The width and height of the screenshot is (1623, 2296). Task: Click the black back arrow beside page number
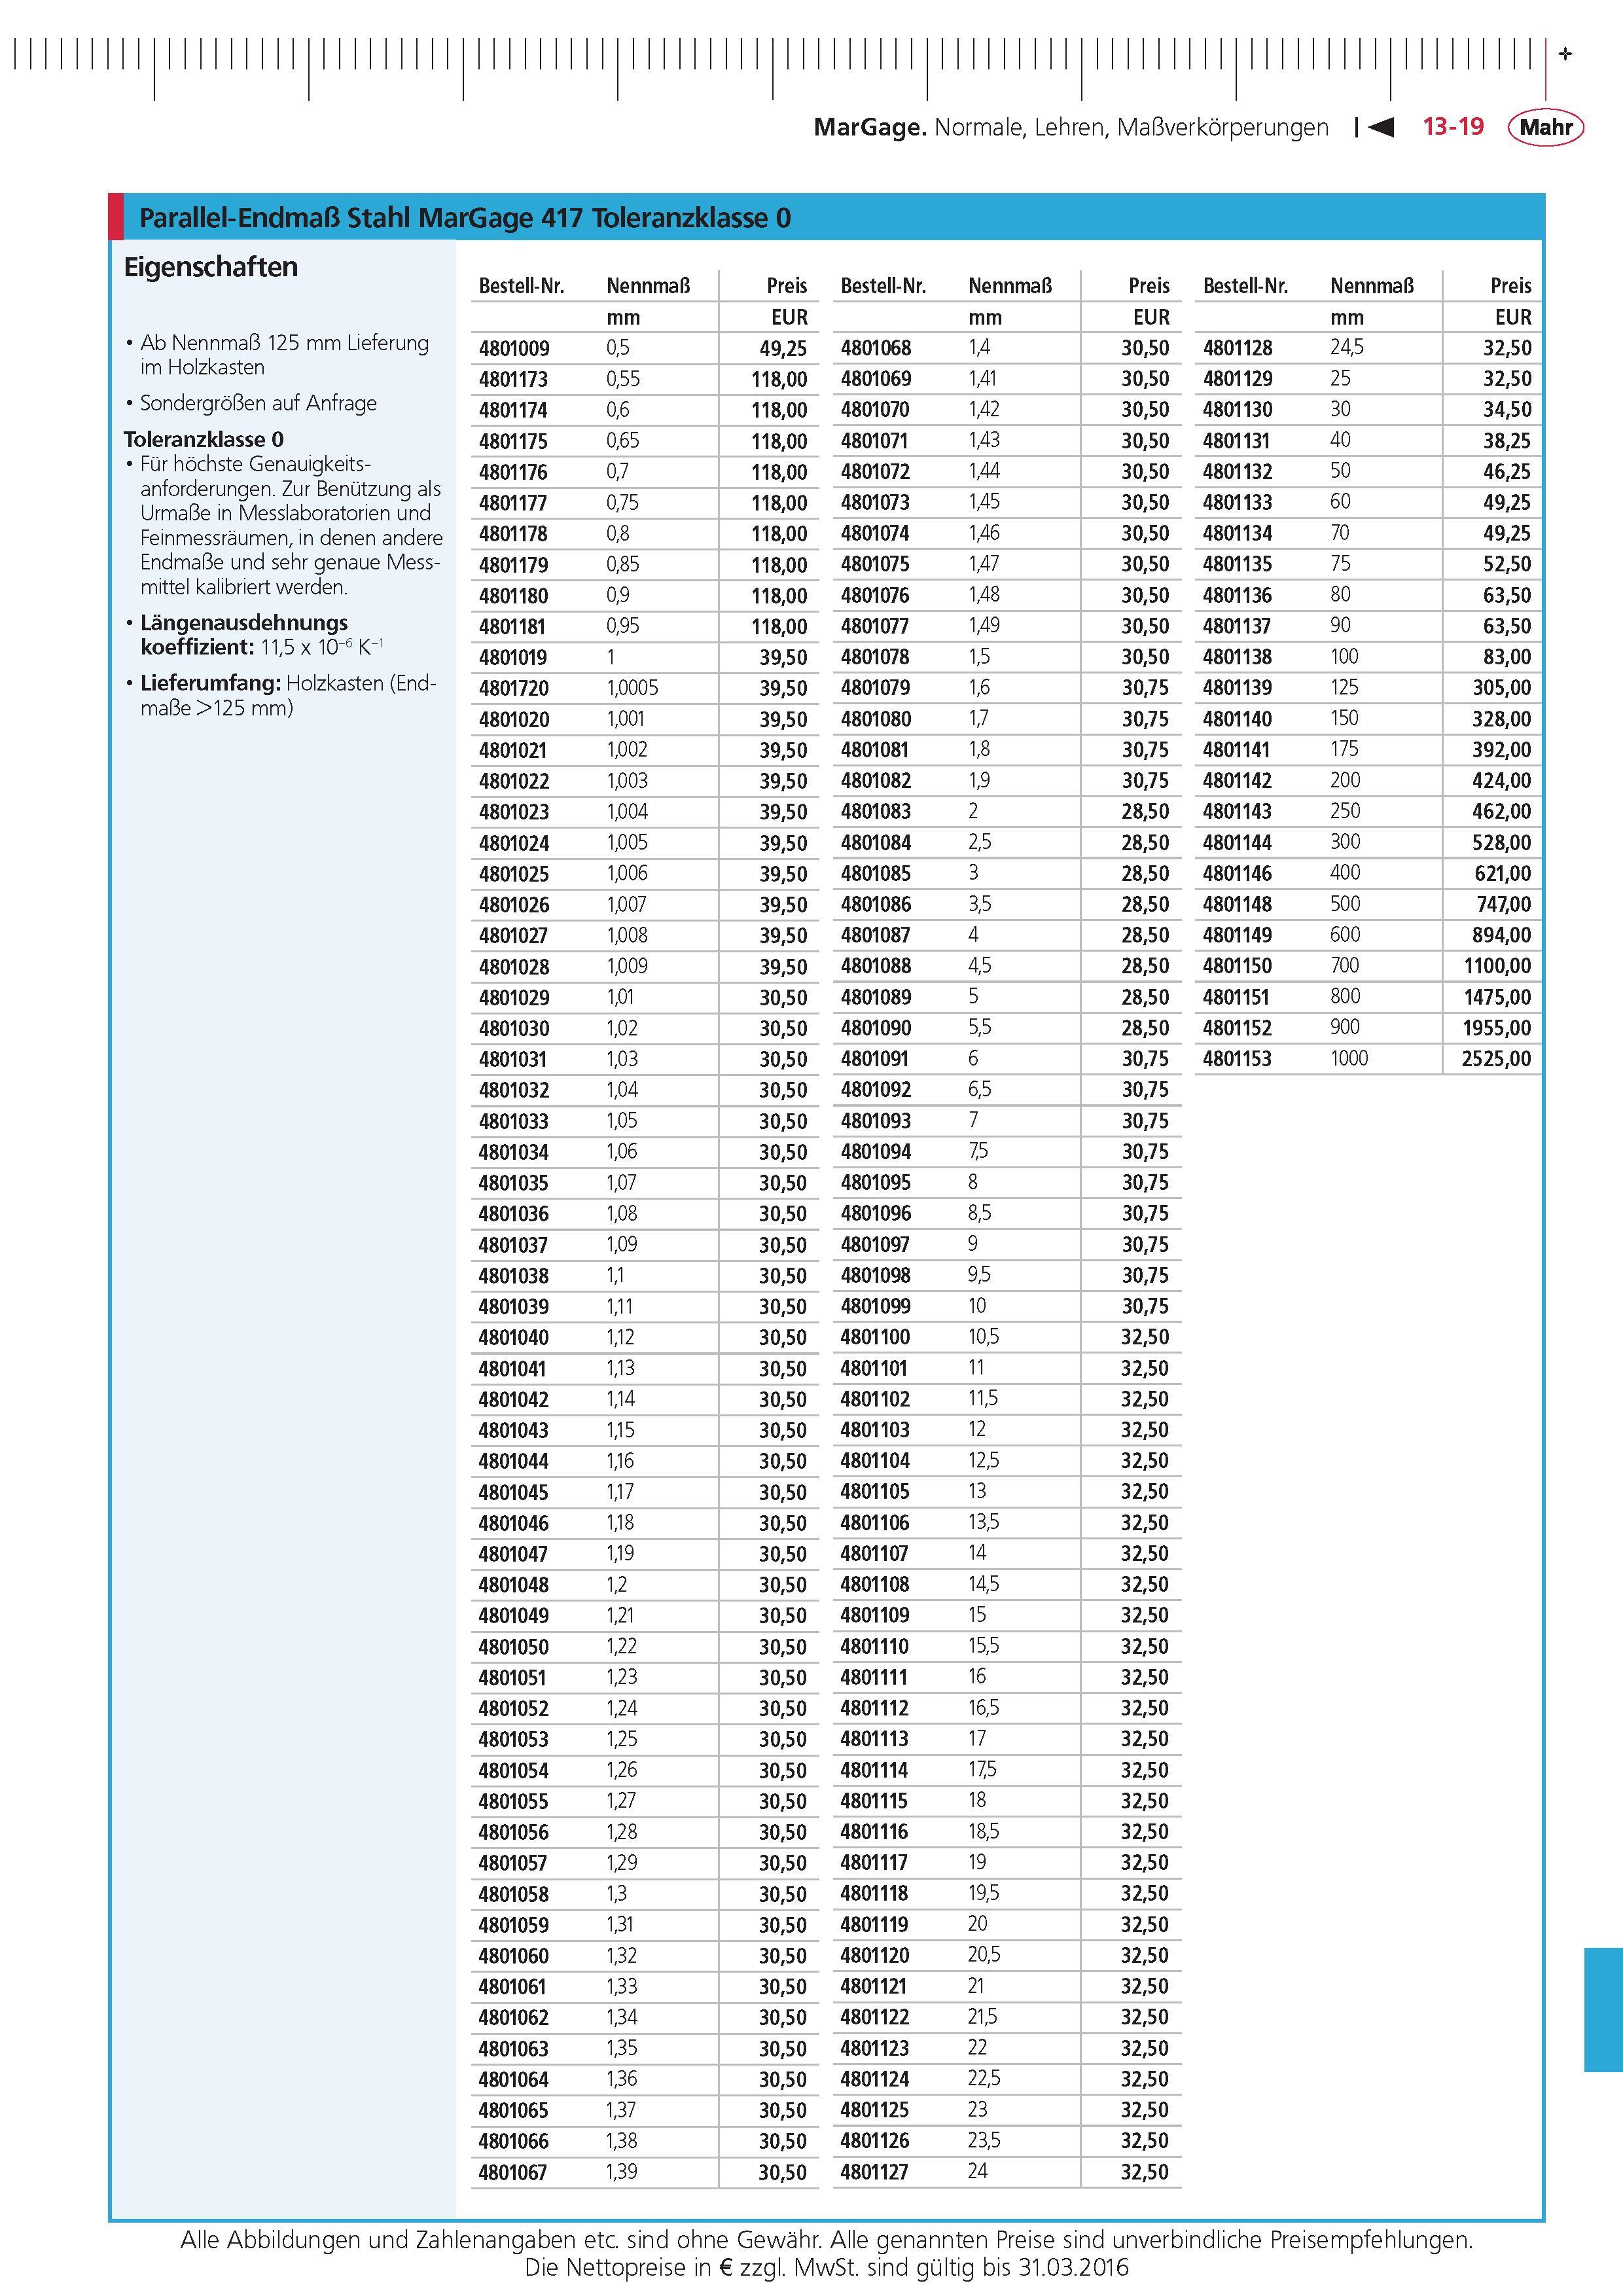[x=1381, y=127]
